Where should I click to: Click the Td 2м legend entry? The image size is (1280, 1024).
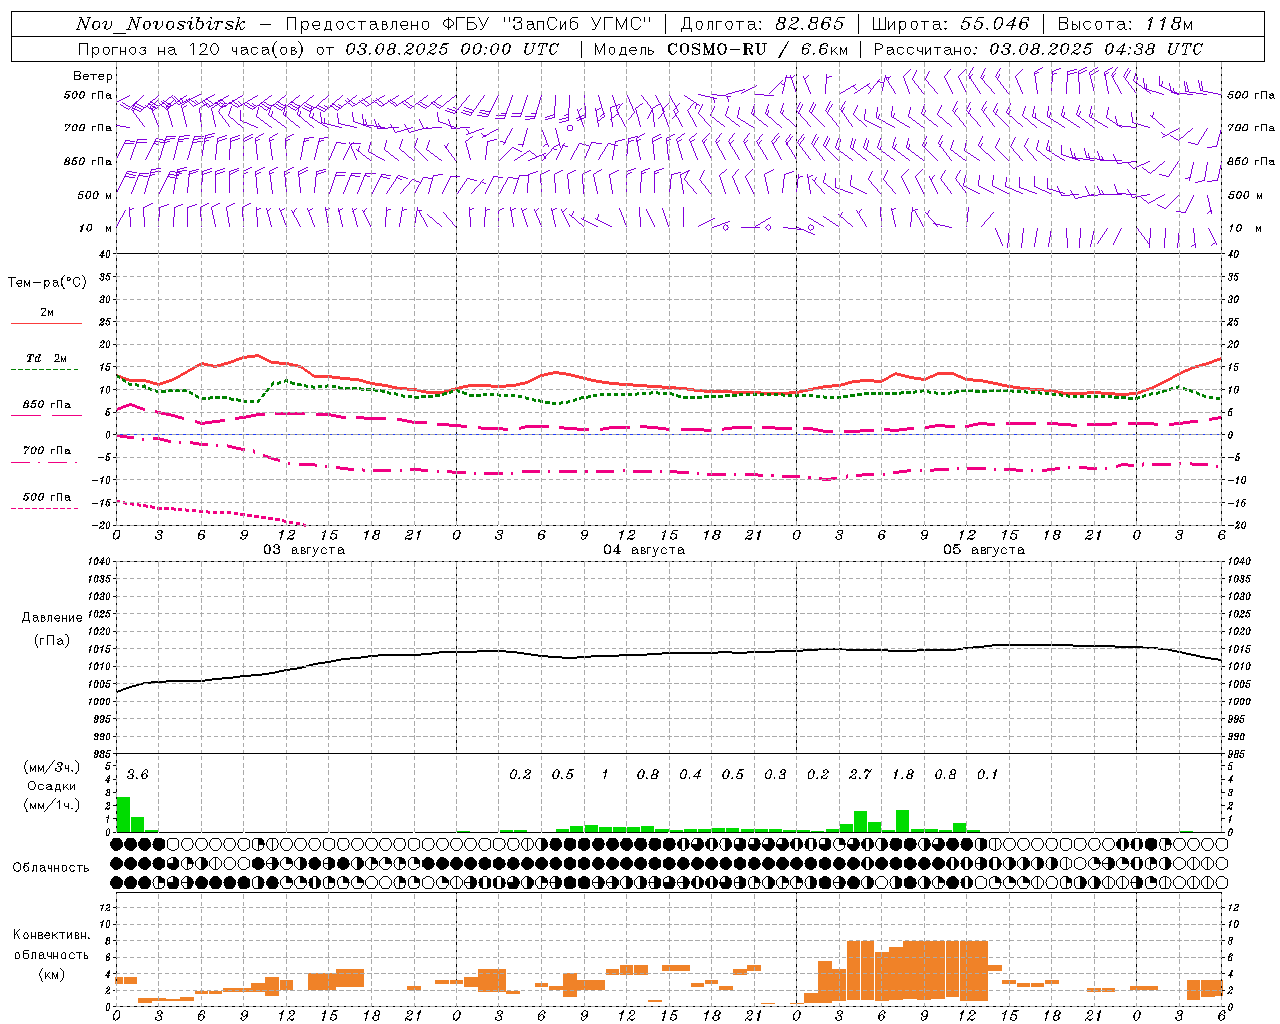pyautogui.click(x=47, y=358)
